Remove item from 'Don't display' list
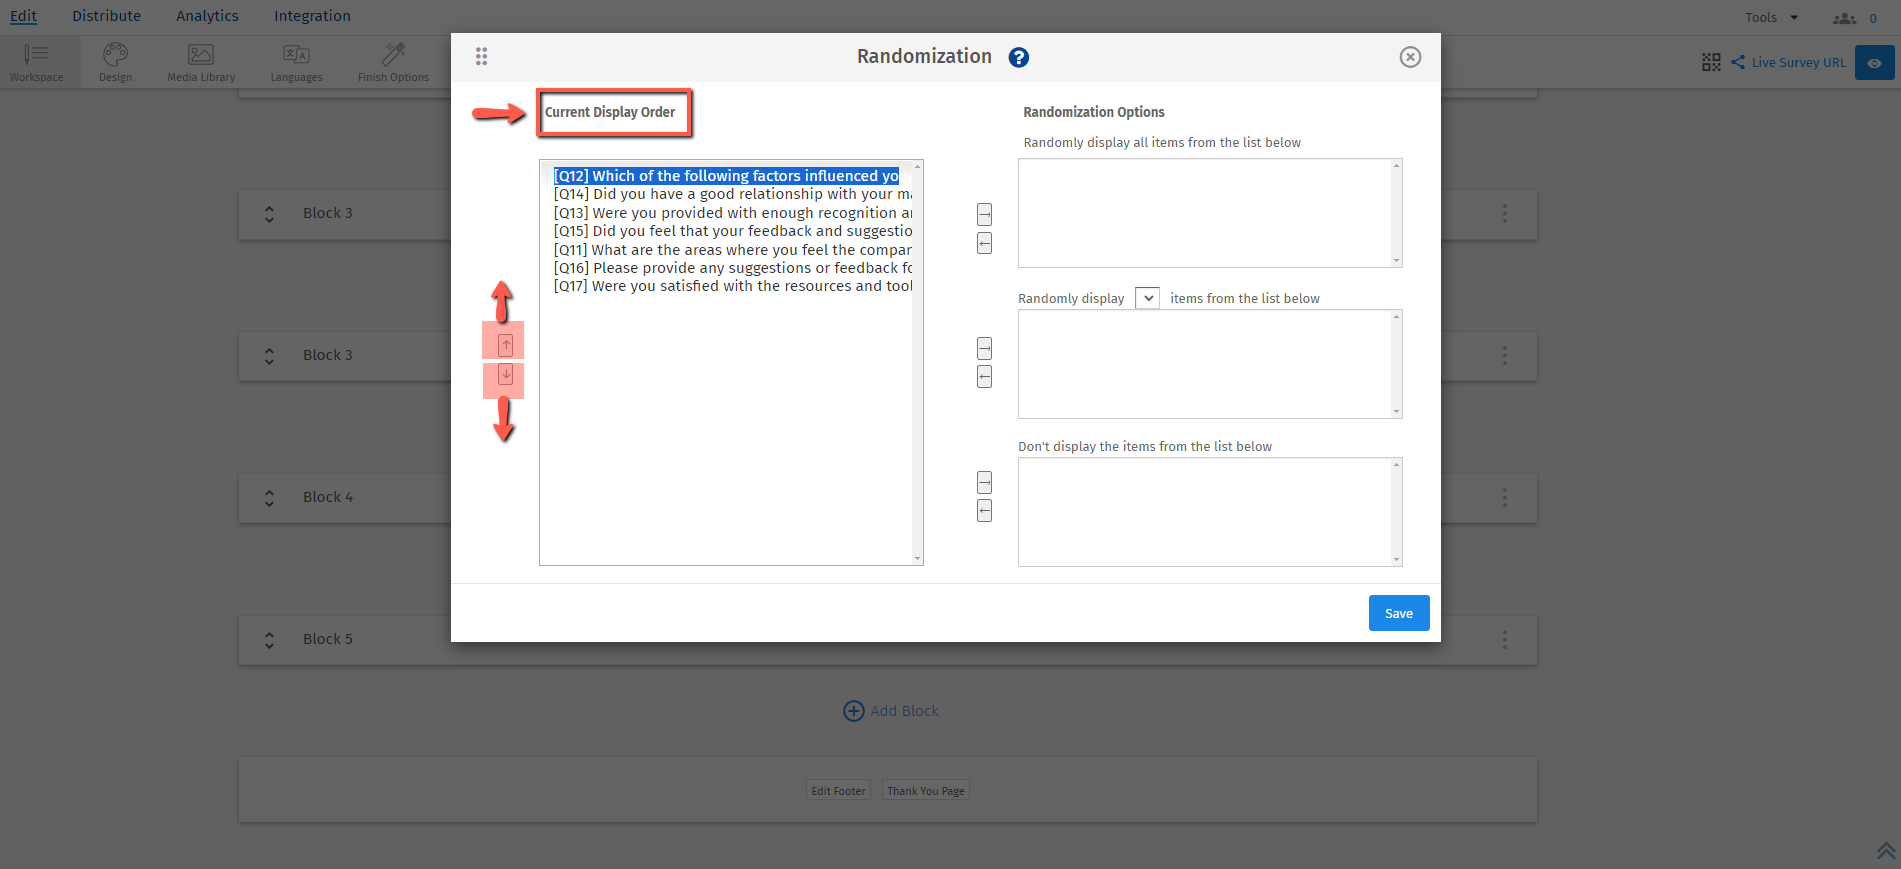The image size is (1901, 869). (x=984, y=511)
